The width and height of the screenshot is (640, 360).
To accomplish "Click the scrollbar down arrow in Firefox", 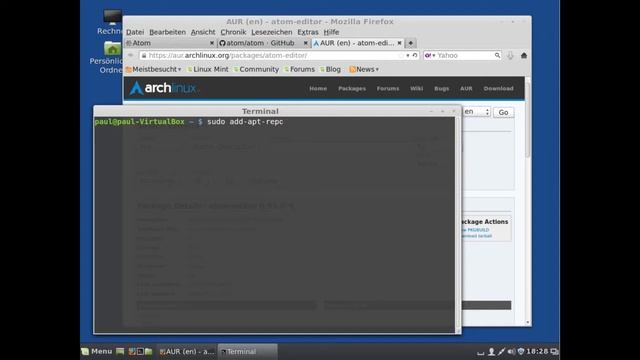I will [528, 322].
